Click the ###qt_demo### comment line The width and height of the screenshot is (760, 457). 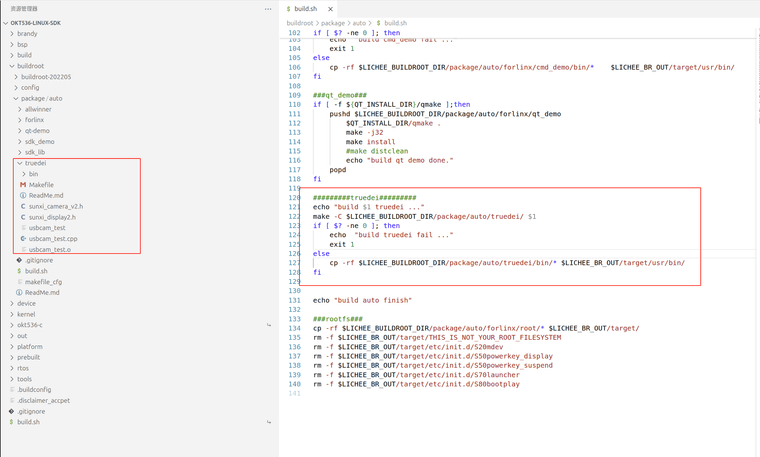340,95
